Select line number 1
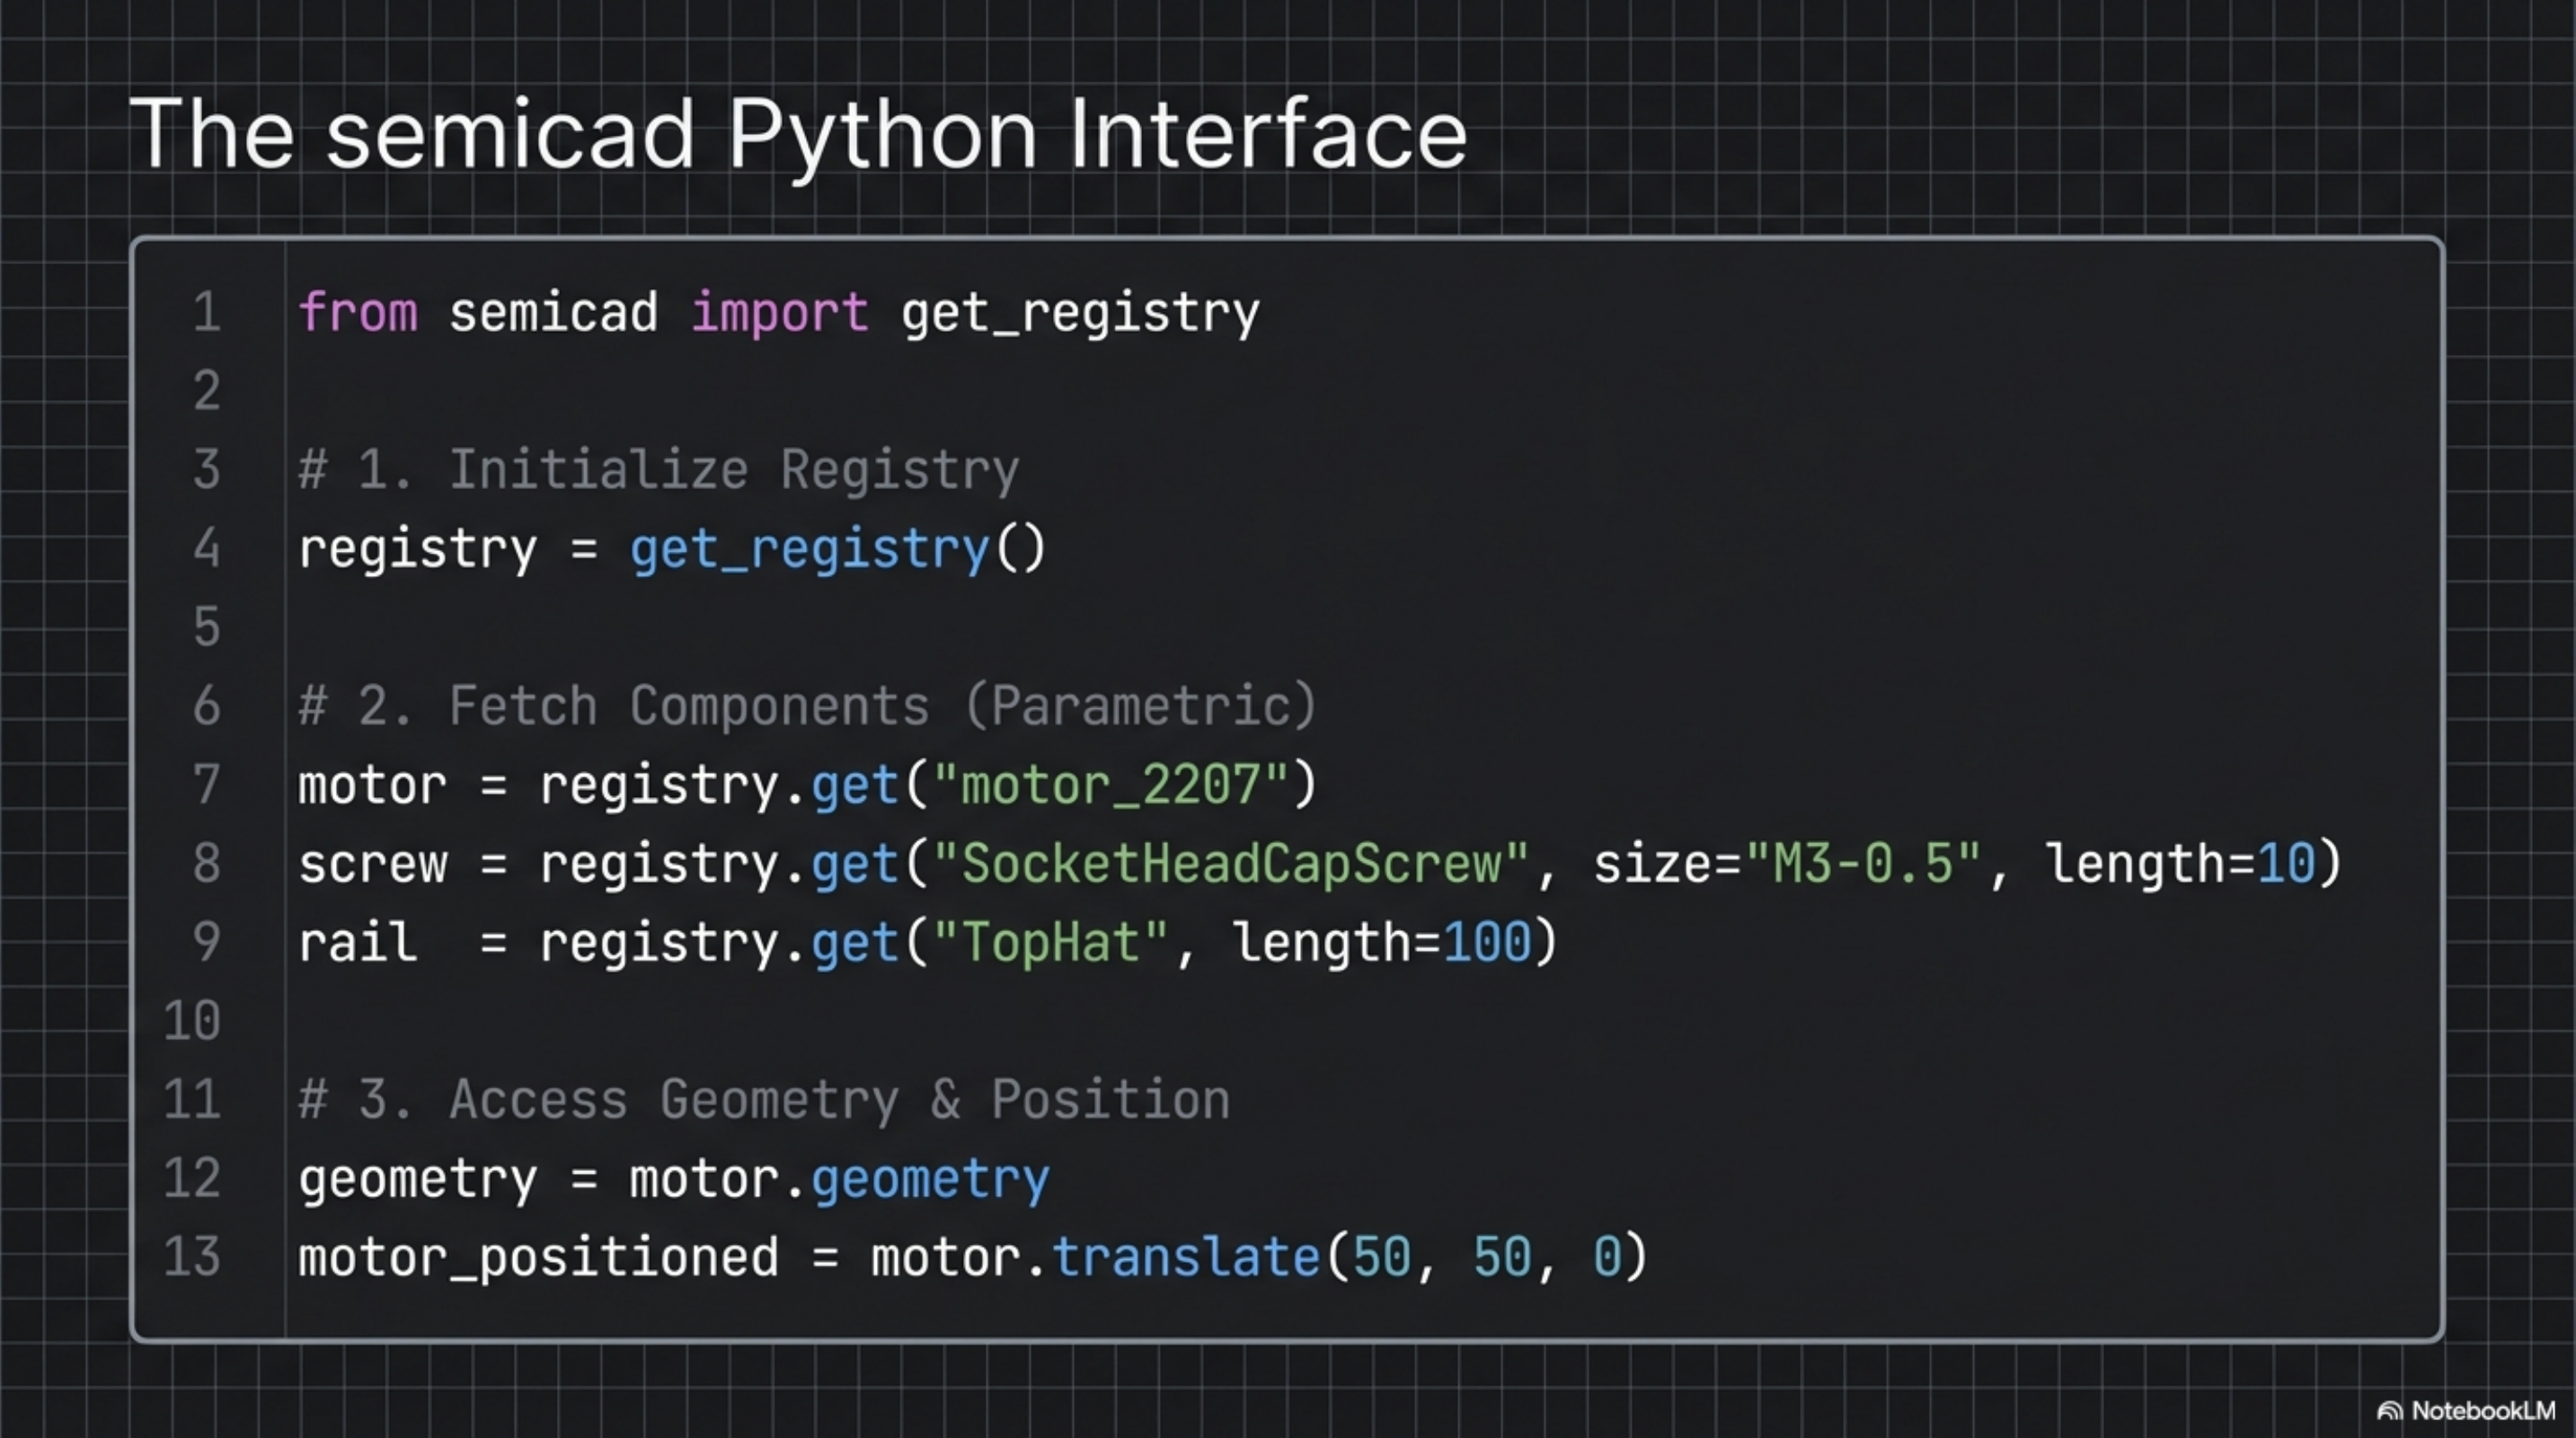Image resolution: width=2576 pixels, height=1438 pixels. [x=206, y=312]
